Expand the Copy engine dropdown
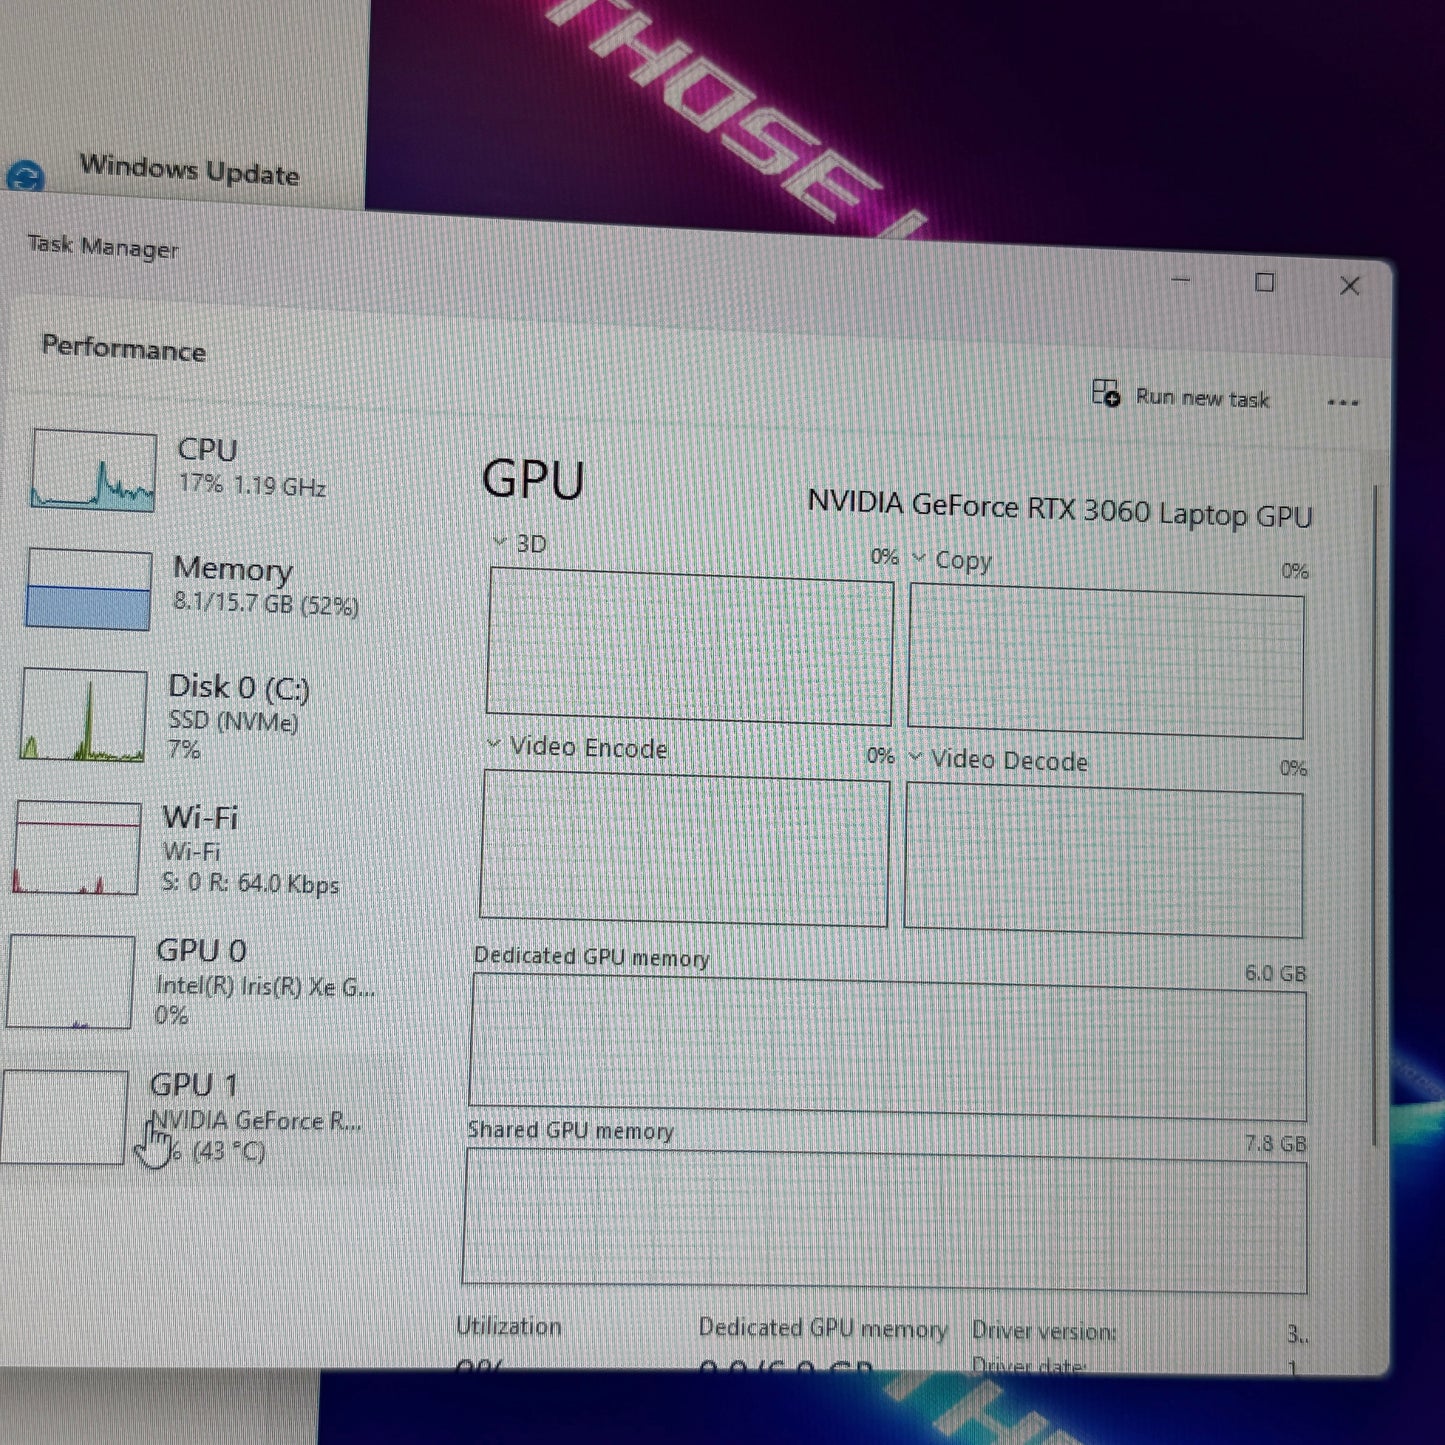 pyautogui.click(x=918, y=557)
